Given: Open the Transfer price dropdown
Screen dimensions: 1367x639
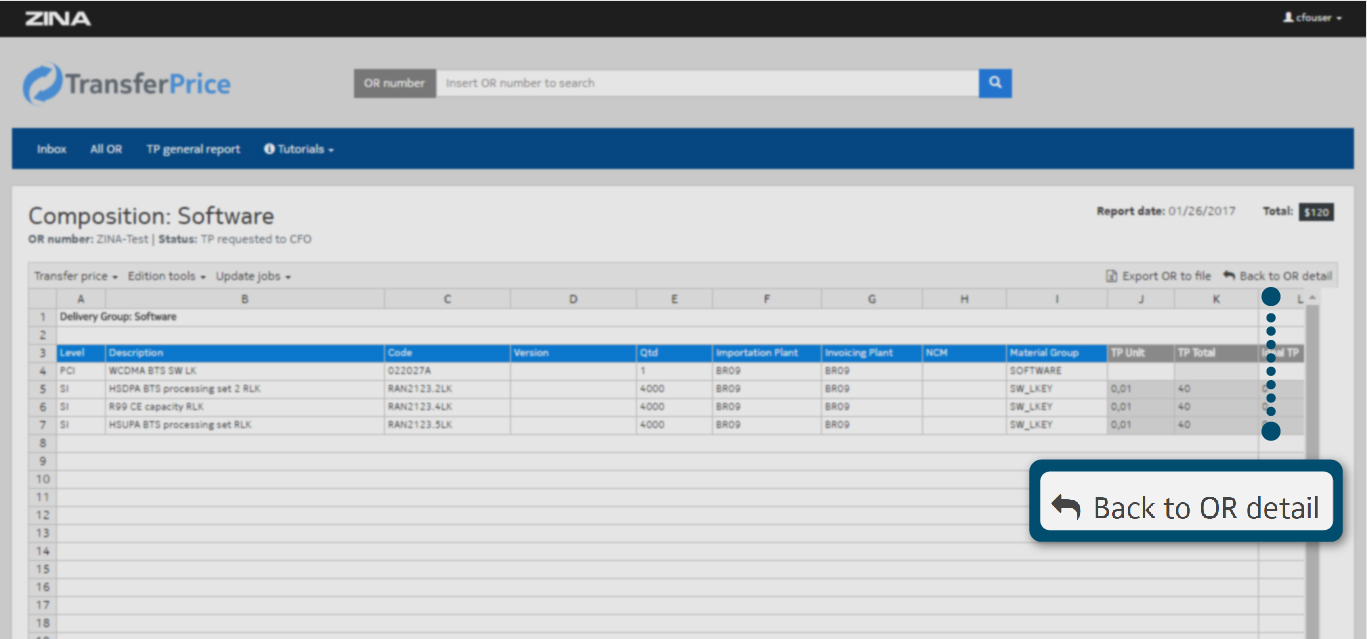Looking at the screenshot, I should [x=76, y=276].
